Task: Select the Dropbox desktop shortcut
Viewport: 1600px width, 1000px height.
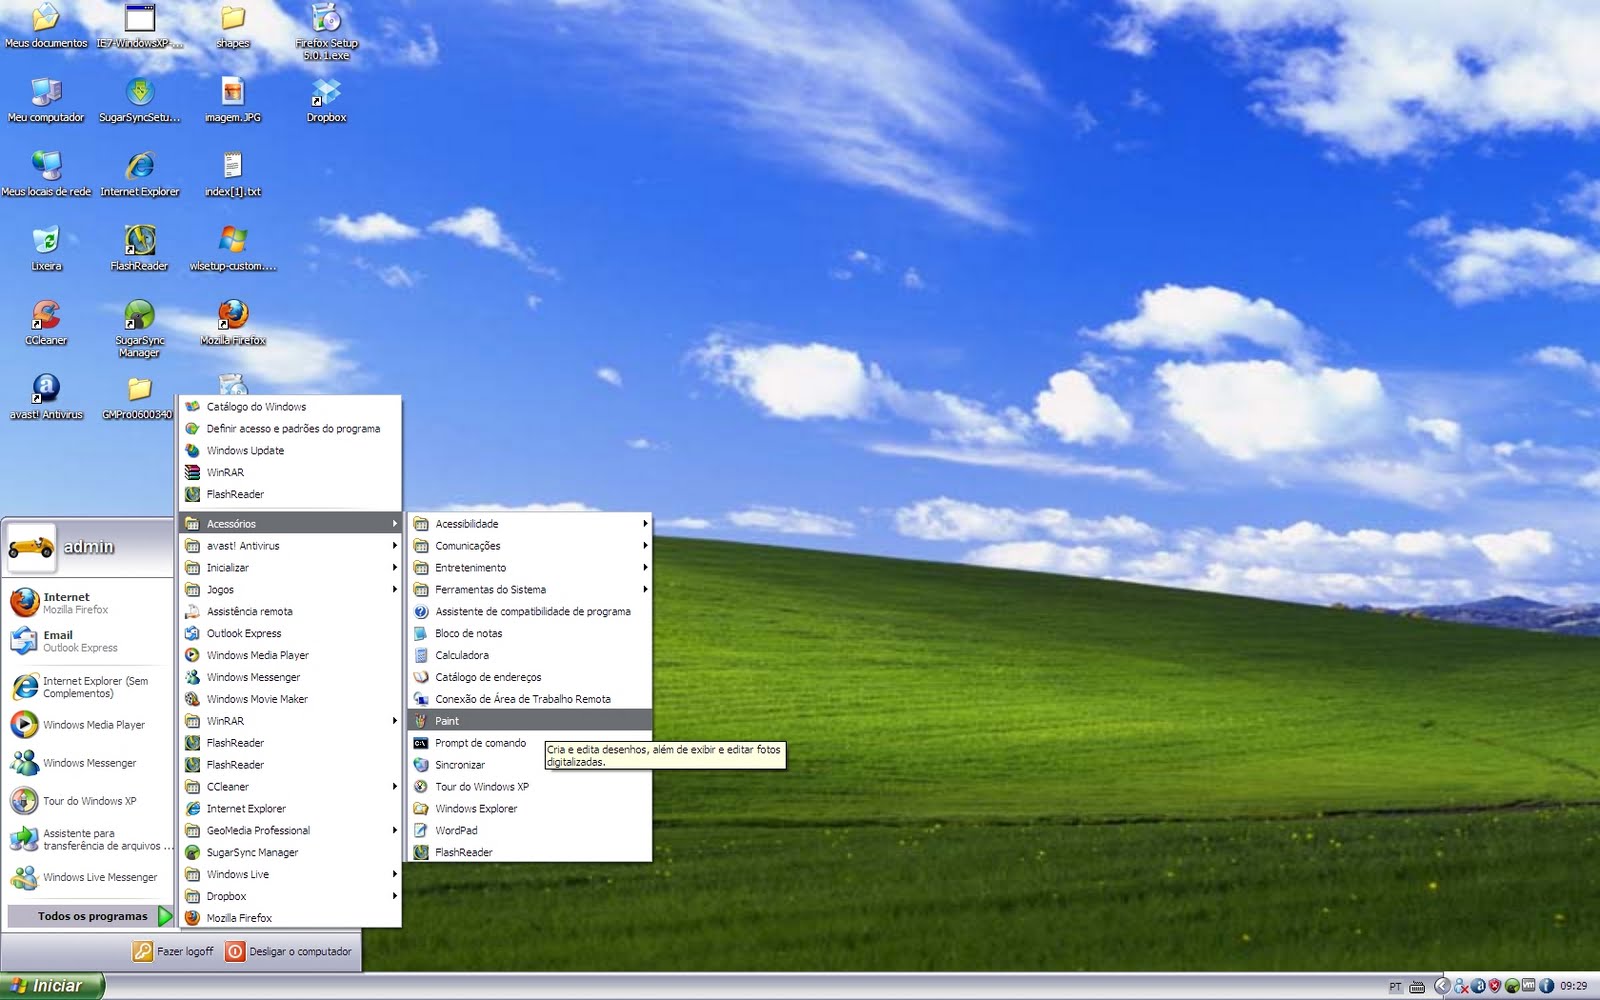Action: click(x=327, y=101)
